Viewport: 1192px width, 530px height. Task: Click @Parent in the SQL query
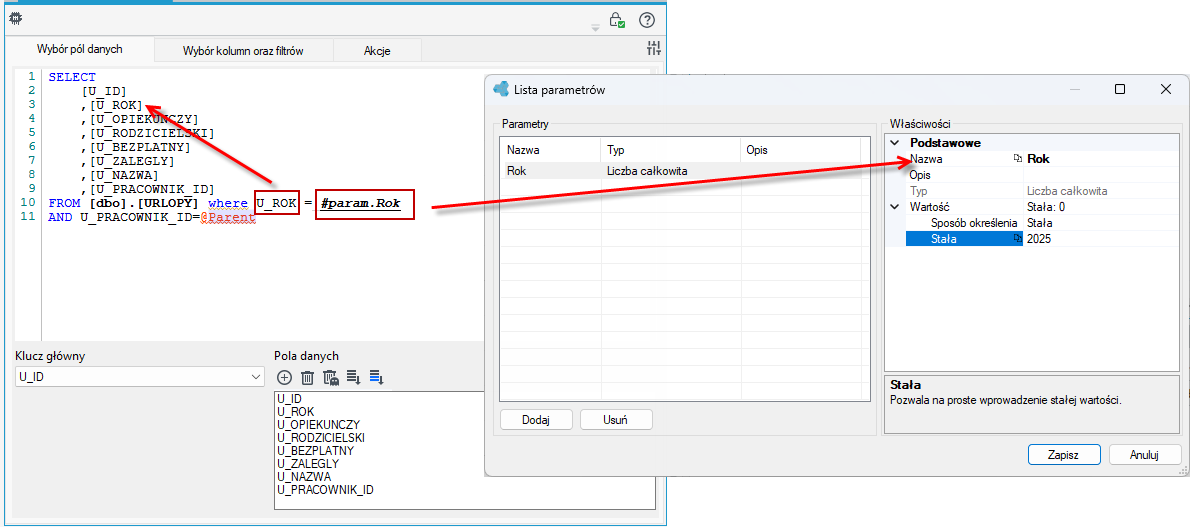tap(227, 217)
